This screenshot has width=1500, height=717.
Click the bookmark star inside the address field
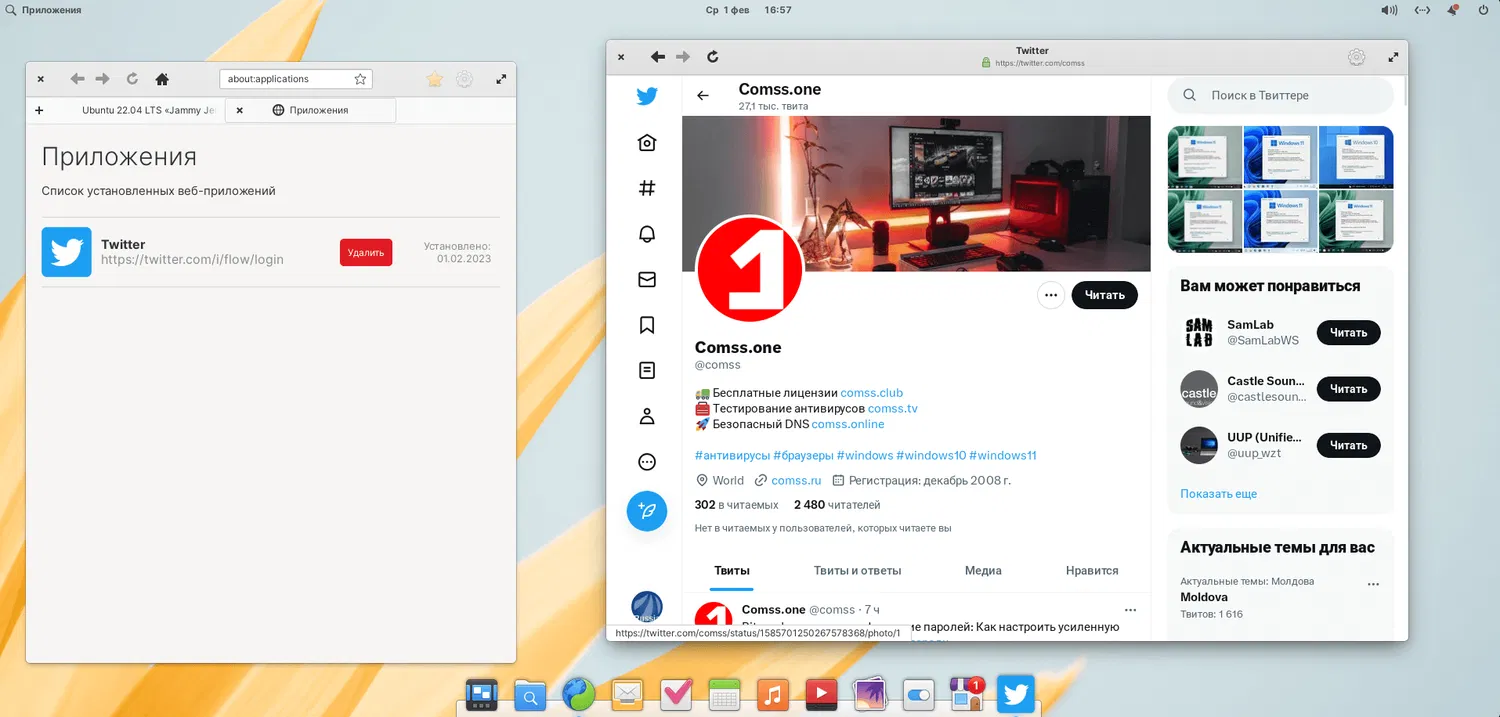pyautogui.click(x=360, y=79)
